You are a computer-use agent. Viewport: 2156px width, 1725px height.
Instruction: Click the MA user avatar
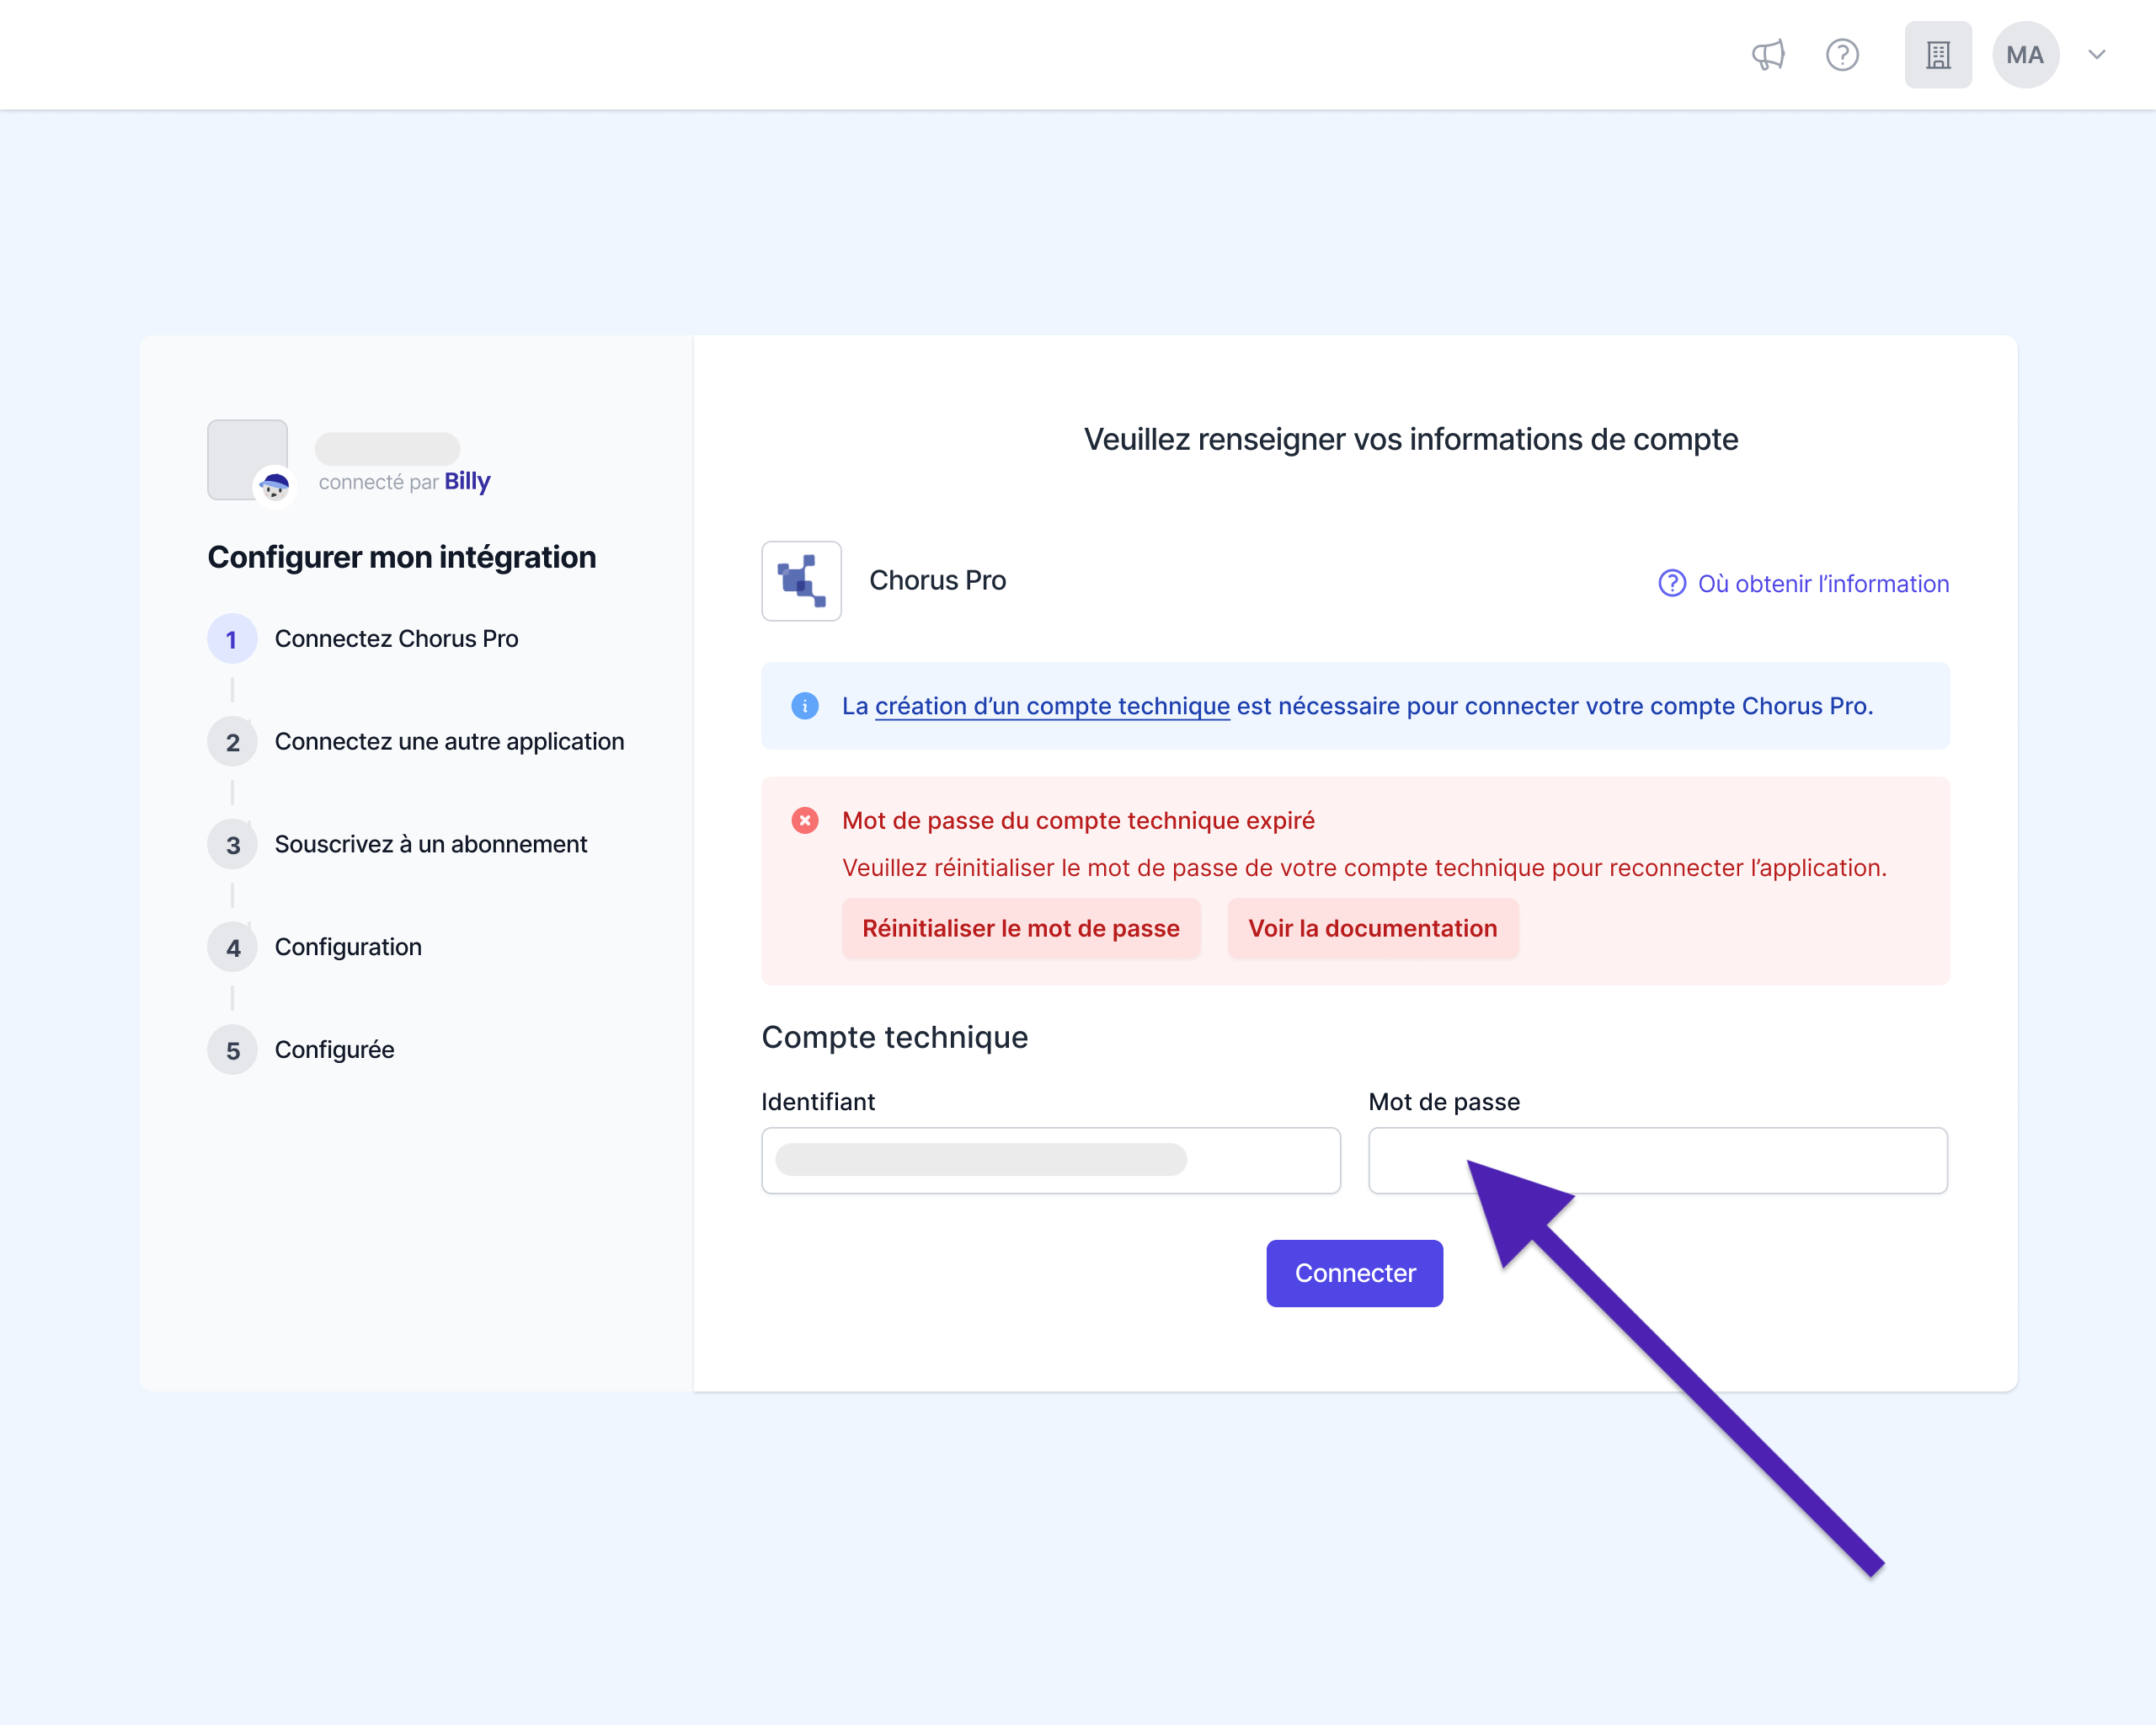pyautogui.click(x=2025, y=55)
